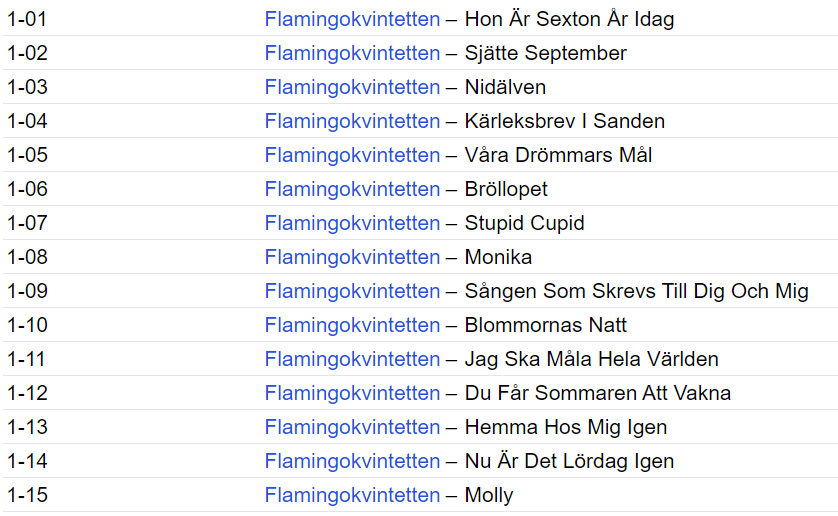Screen dimensions: 838x516
Task: Open artist link on track 1-09
Action: click(x=352, y=291)
